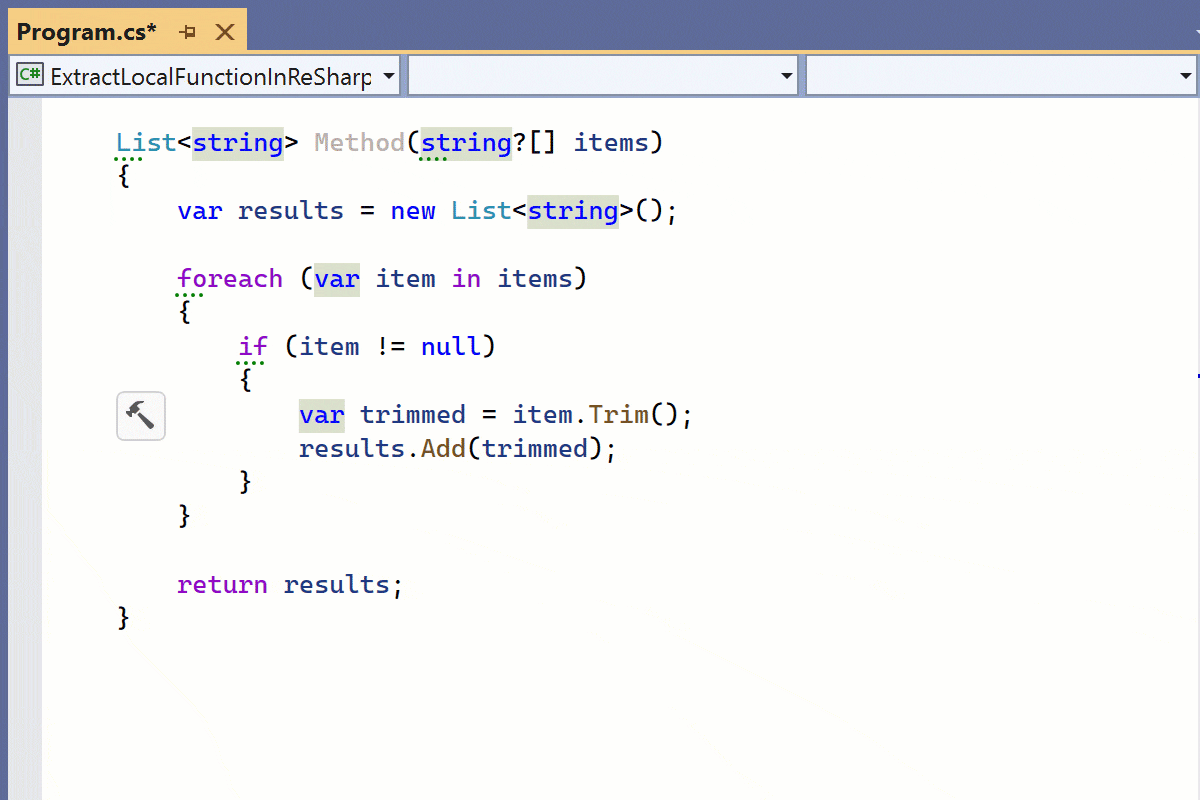The width and height of the screenshot is (1200, 800).
Task: Open the hammer quick actions icon
Action: tap(141, 416)
